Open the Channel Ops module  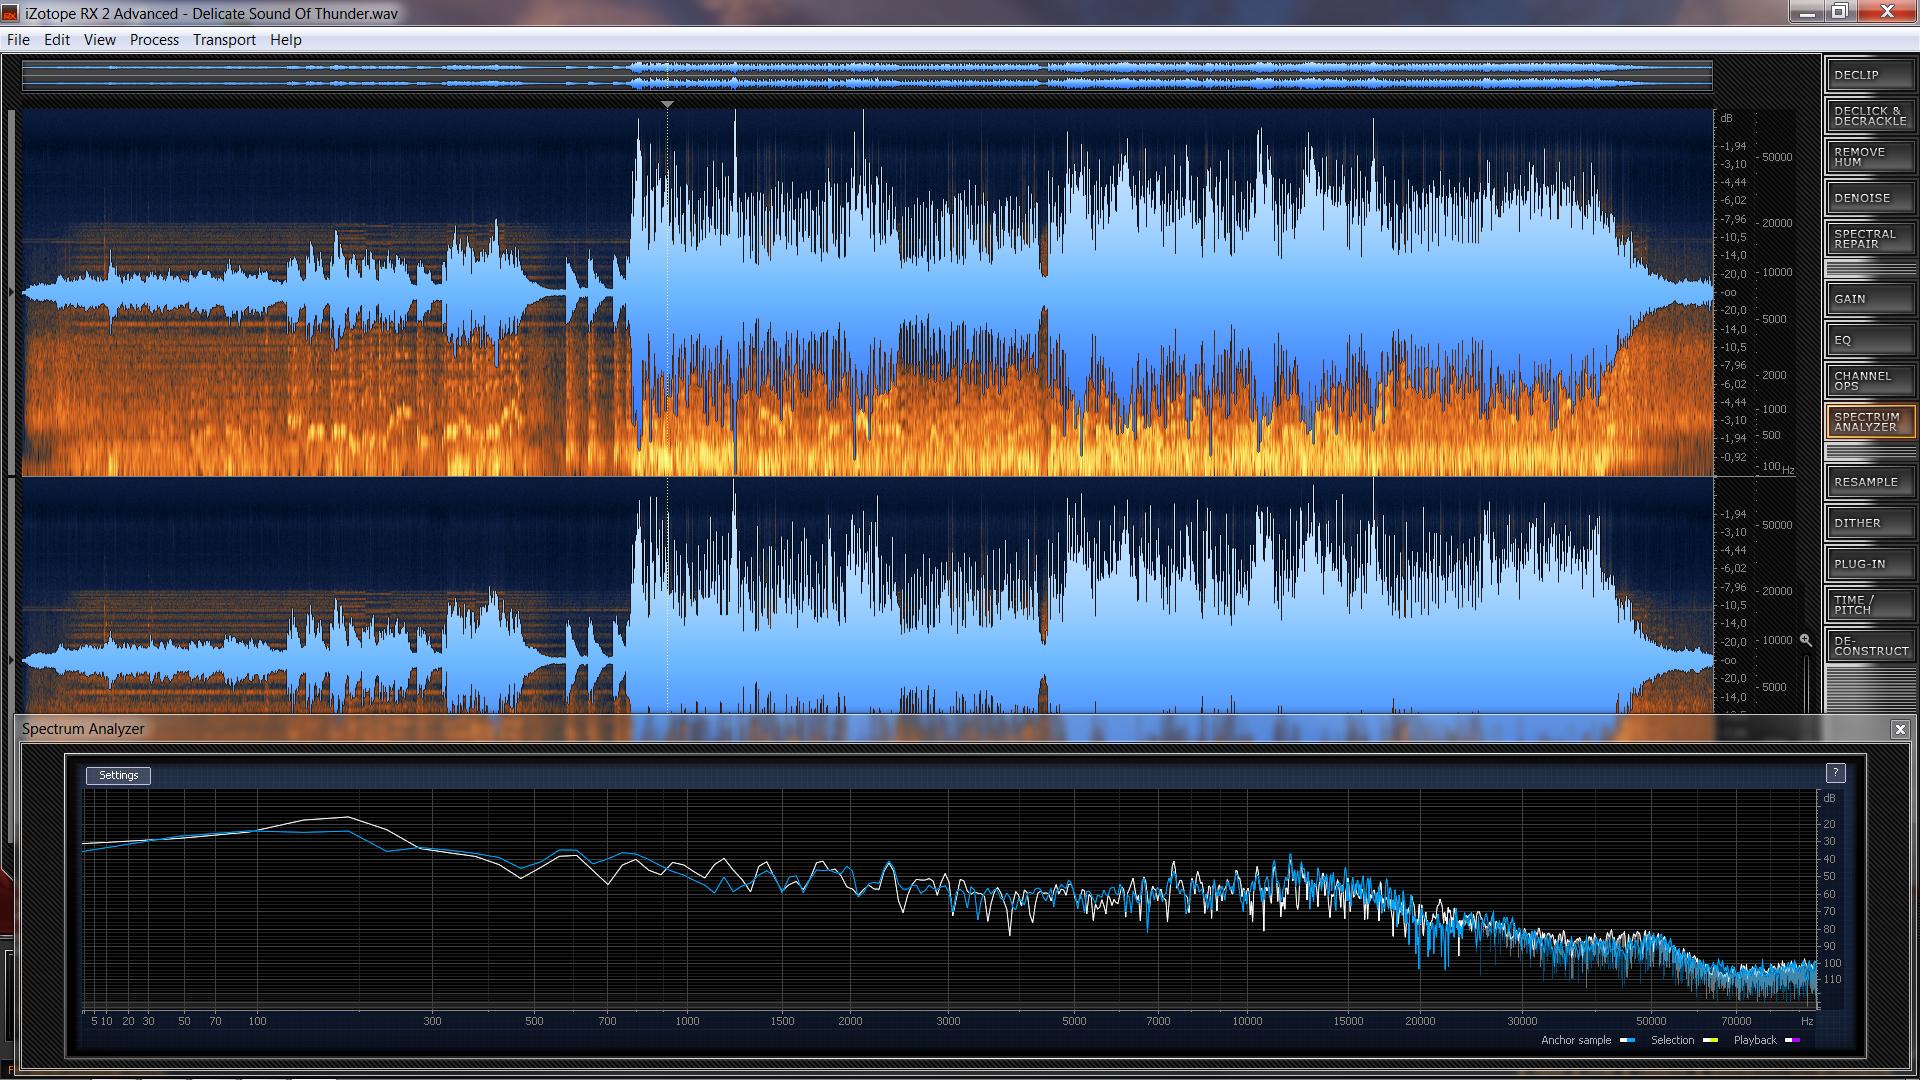(1869, 381)
